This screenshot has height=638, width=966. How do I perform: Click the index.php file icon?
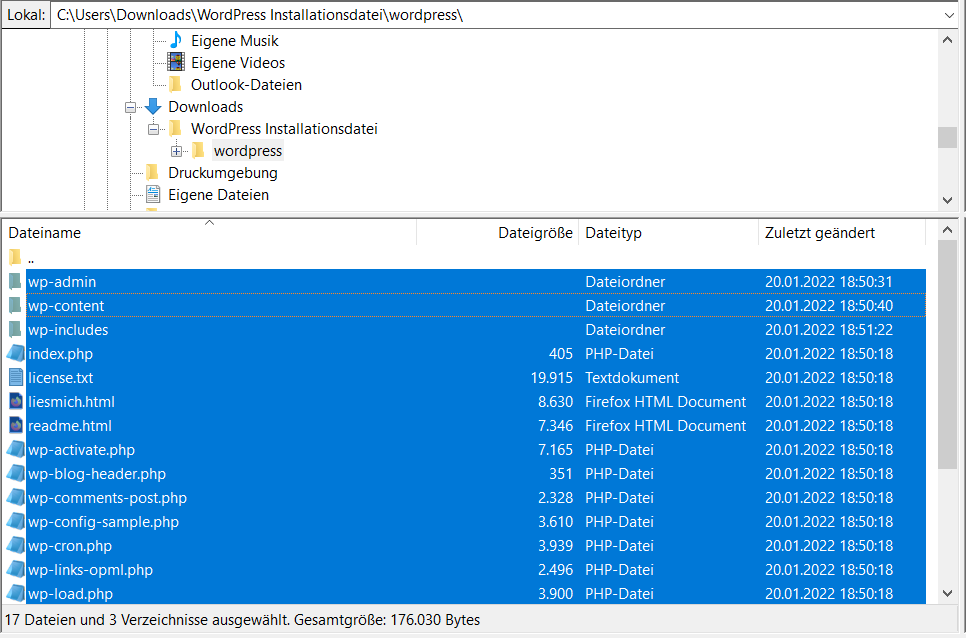point(15,353)
